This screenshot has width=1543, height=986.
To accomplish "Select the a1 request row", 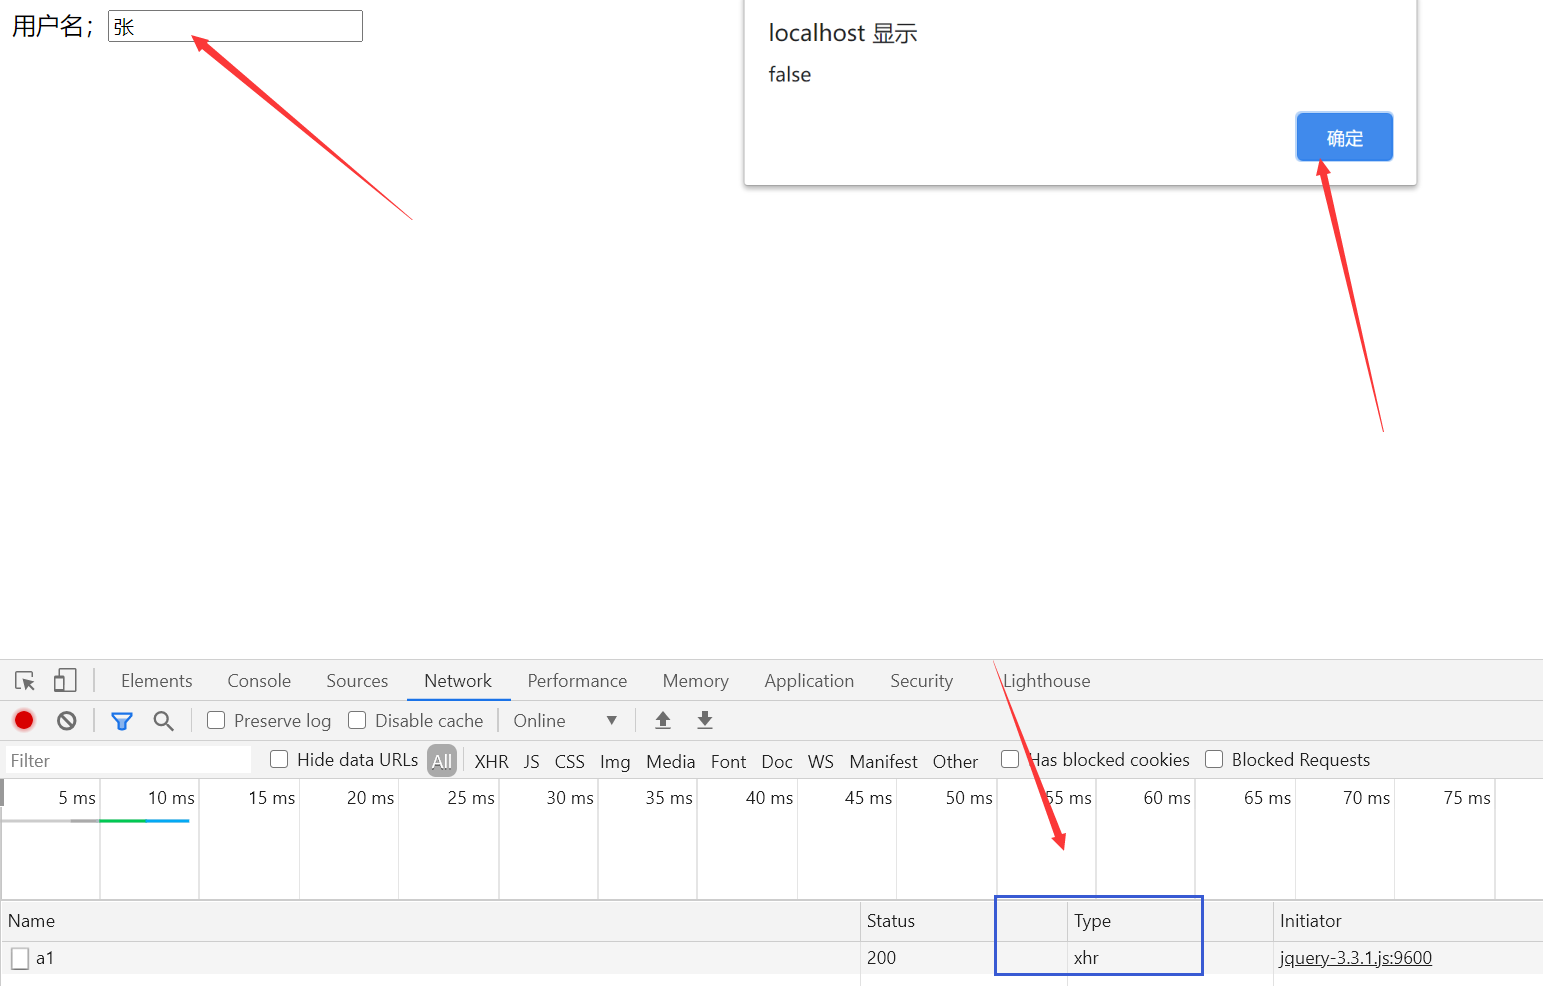I will point(771,958).
